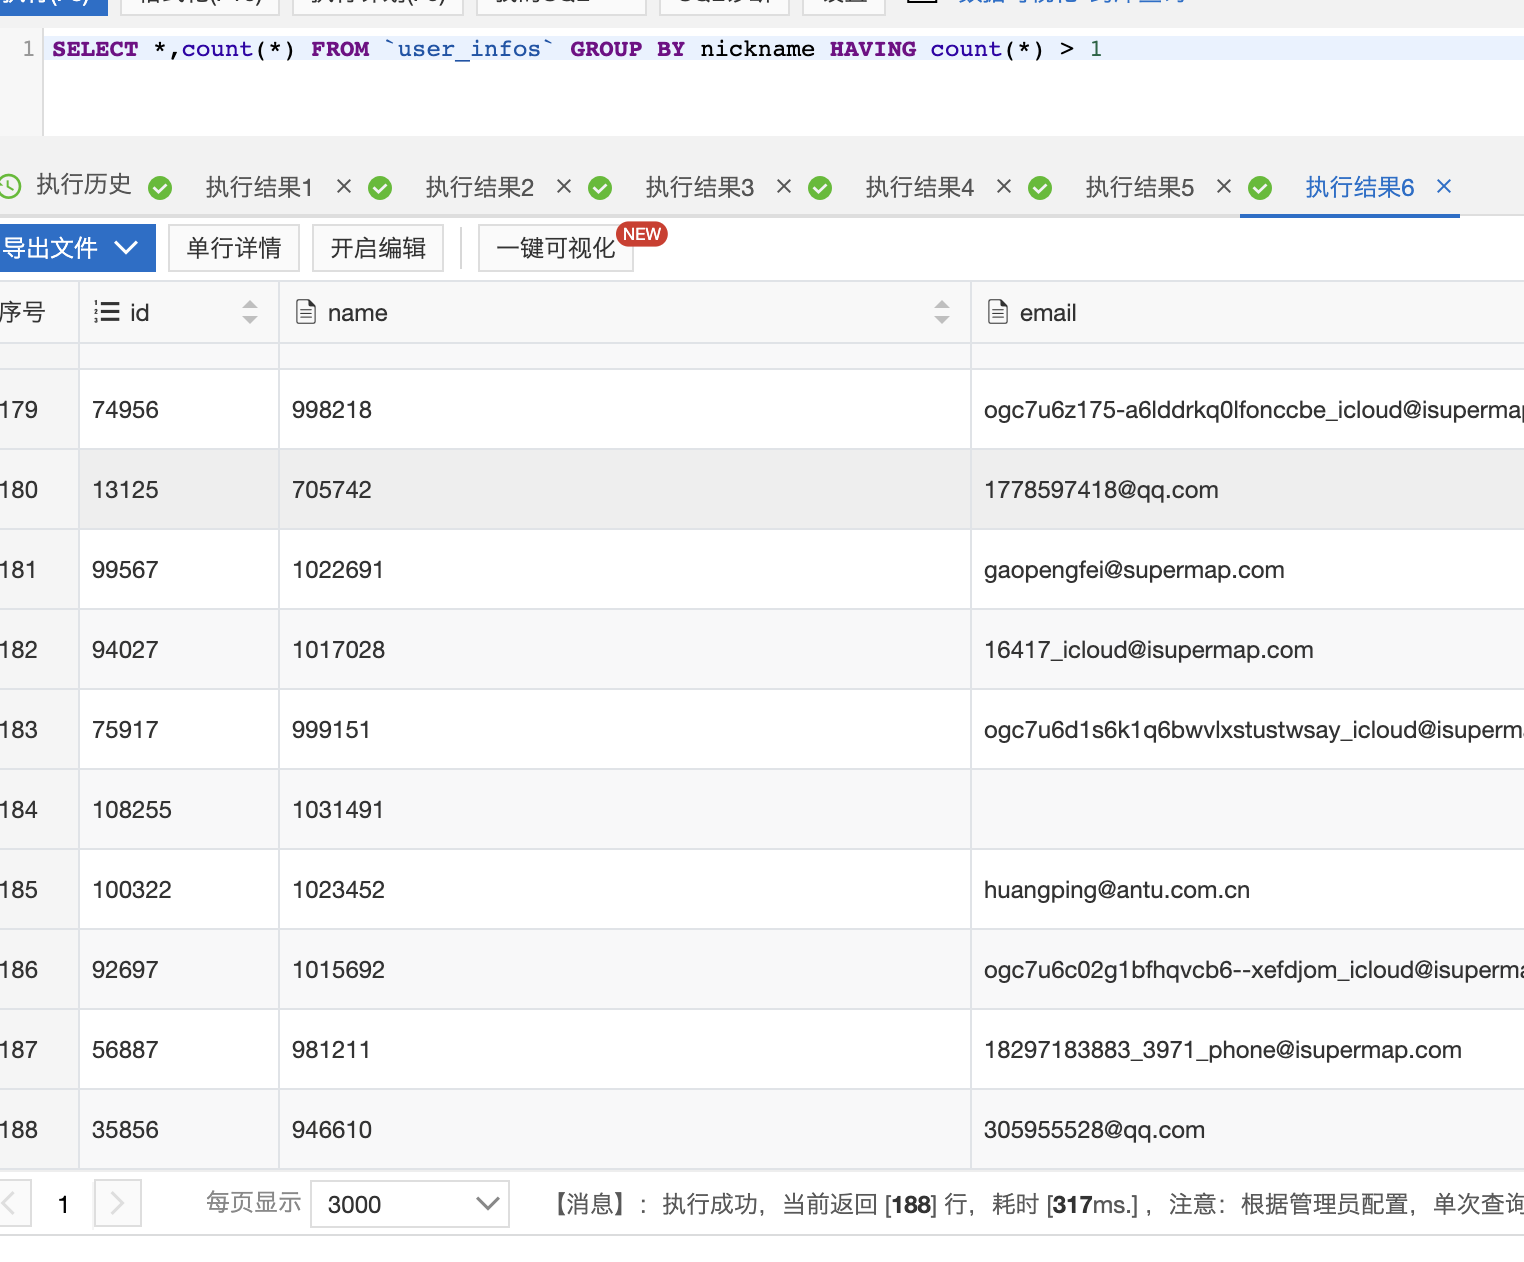1524x1262 pixels.
Task: Close the 执行结果6 tab
Action: click(1443, 186)
